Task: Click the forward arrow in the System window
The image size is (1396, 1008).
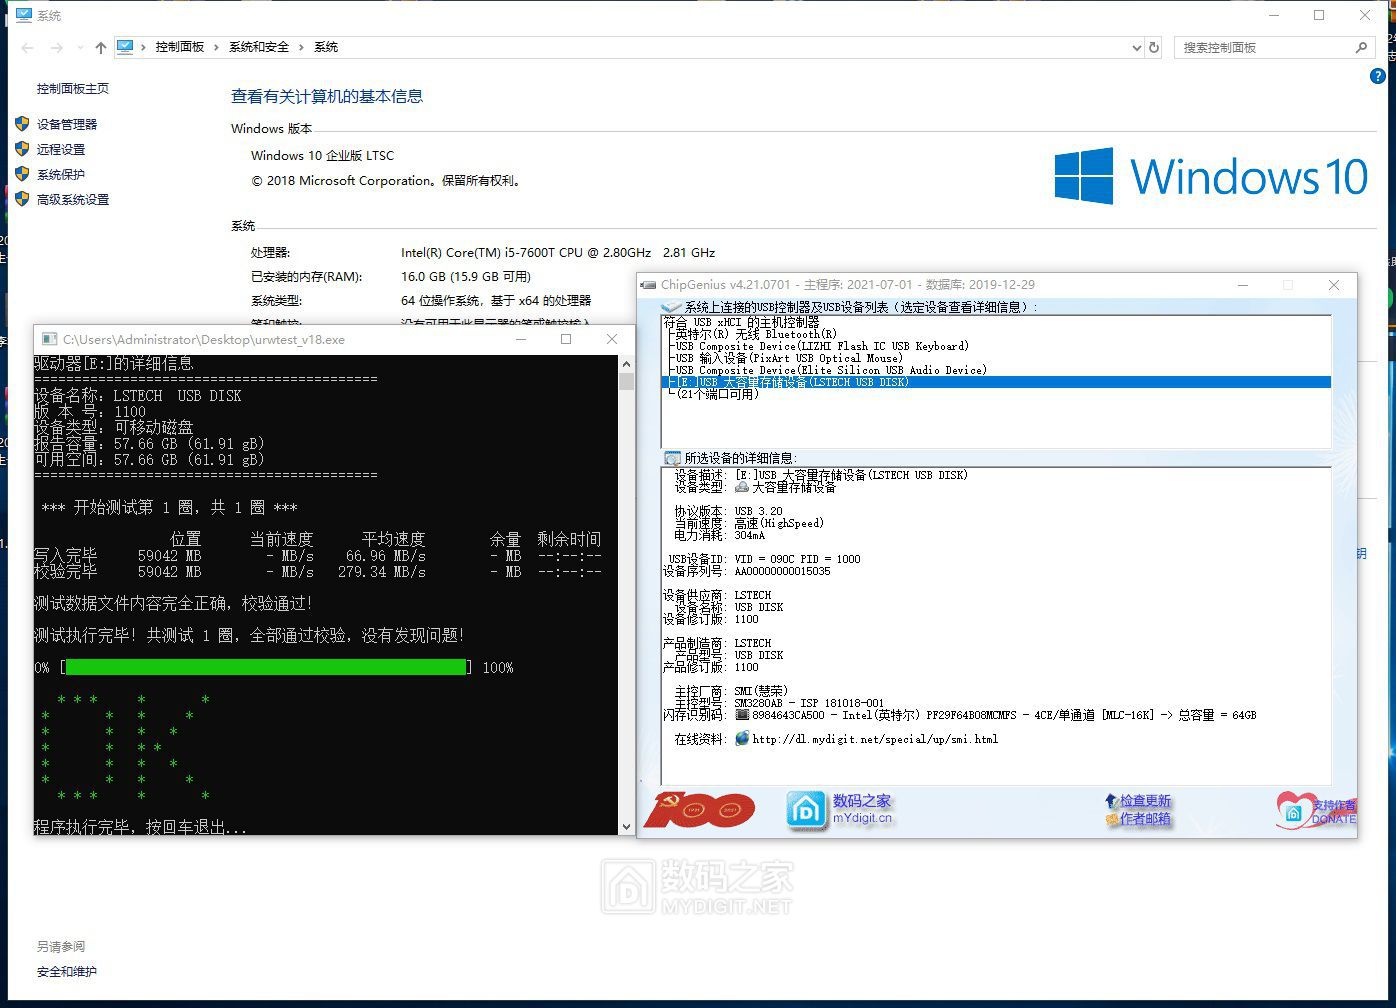Action: 57,47
